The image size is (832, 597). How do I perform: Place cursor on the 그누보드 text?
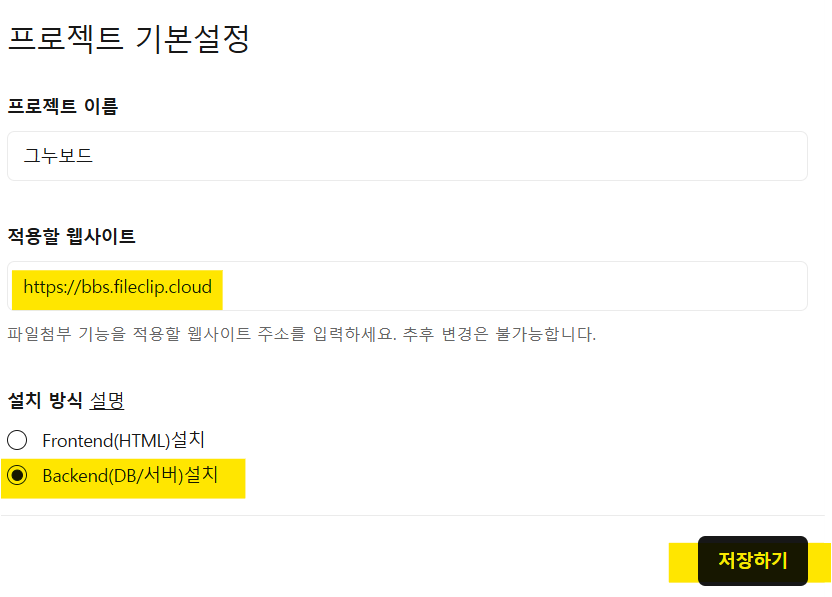pyautogui.click(x=58, y=156)
